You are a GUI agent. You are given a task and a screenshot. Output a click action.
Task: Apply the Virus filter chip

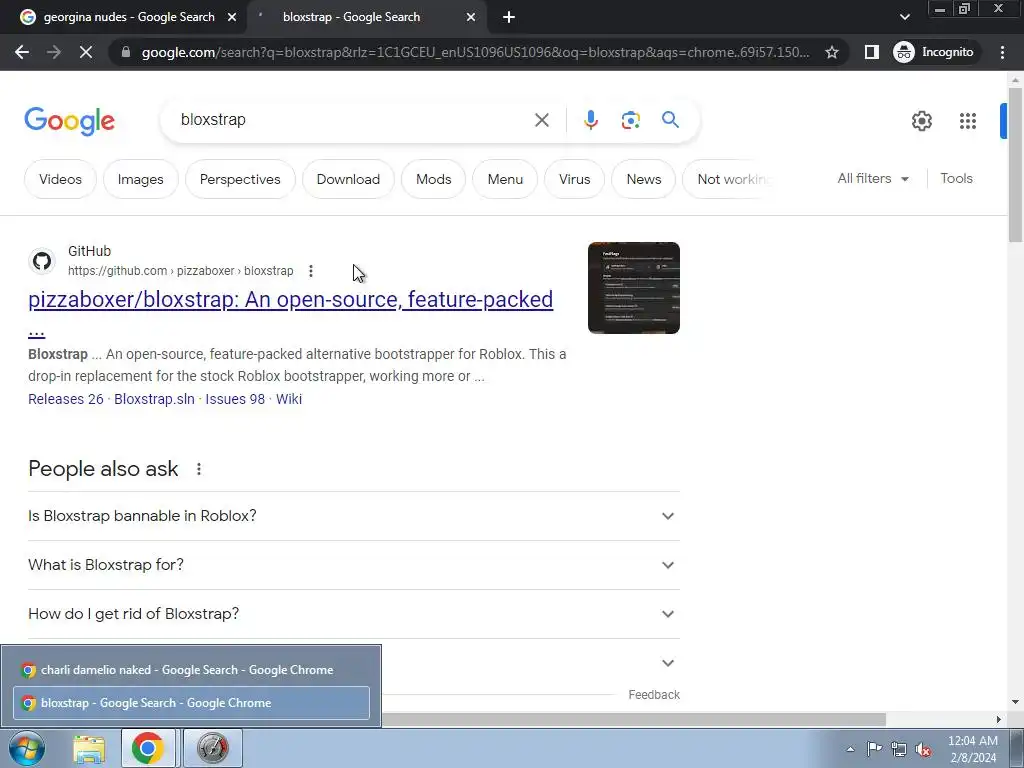[574, 179]
